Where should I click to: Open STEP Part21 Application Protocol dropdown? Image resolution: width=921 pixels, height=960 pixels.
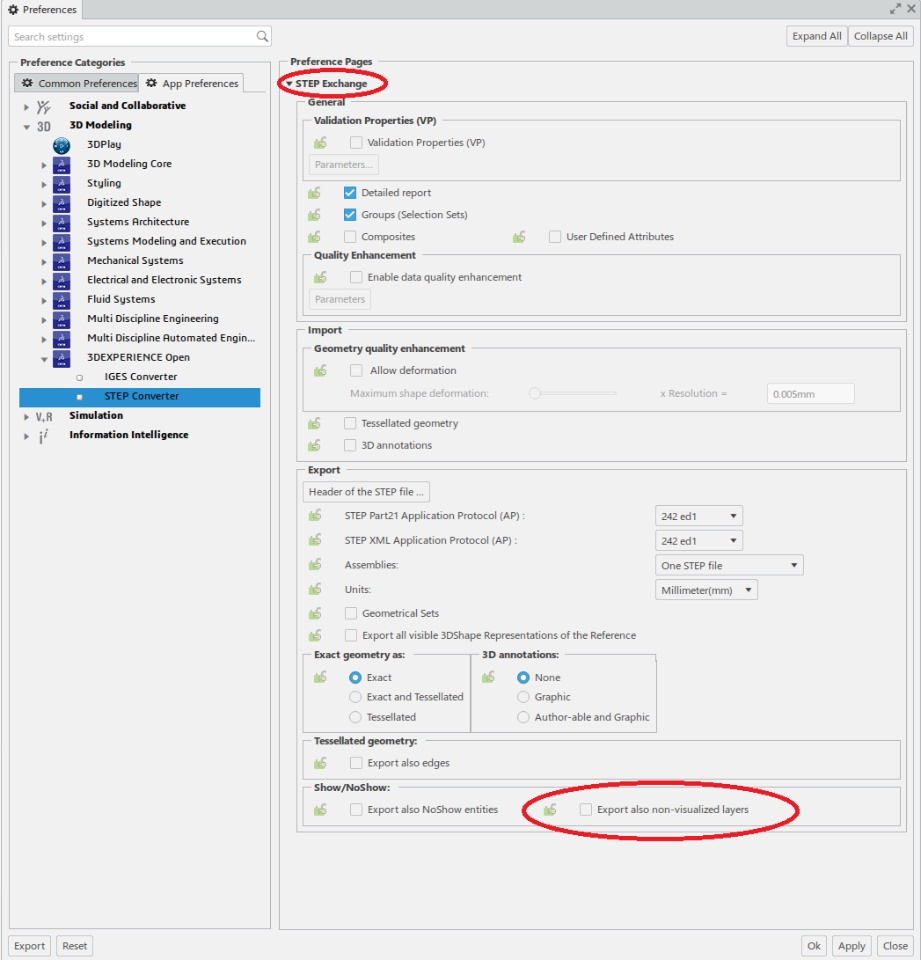pyautogui.click(x=699, y=516)
